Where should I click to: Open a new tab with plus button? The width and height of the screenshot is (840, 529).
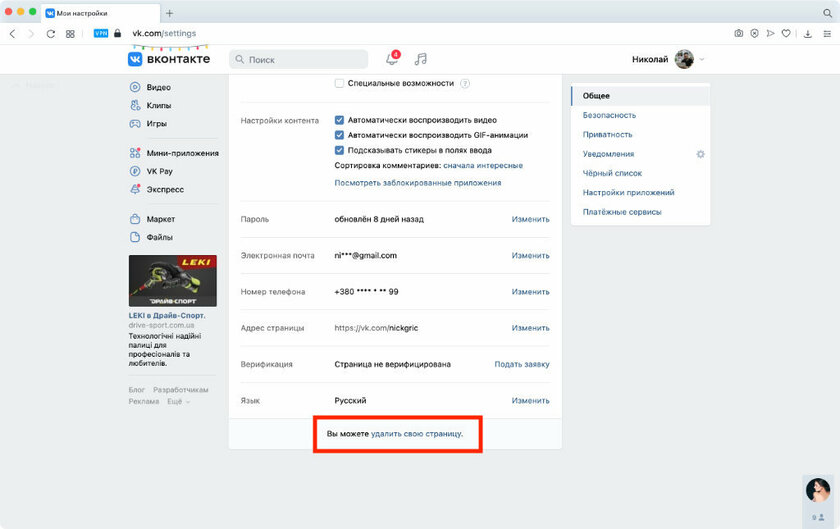(169, 13)
